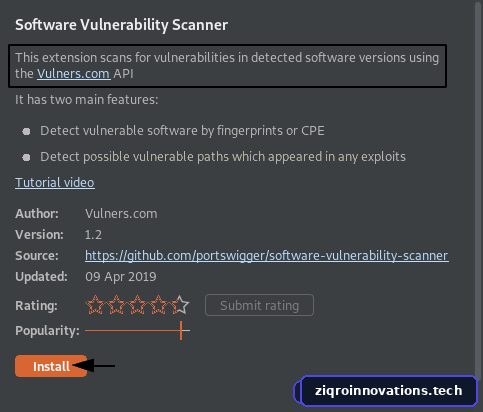483x412 pixels.
Task: Click the black arrow pointing at Install
Action: coord(94,366)
